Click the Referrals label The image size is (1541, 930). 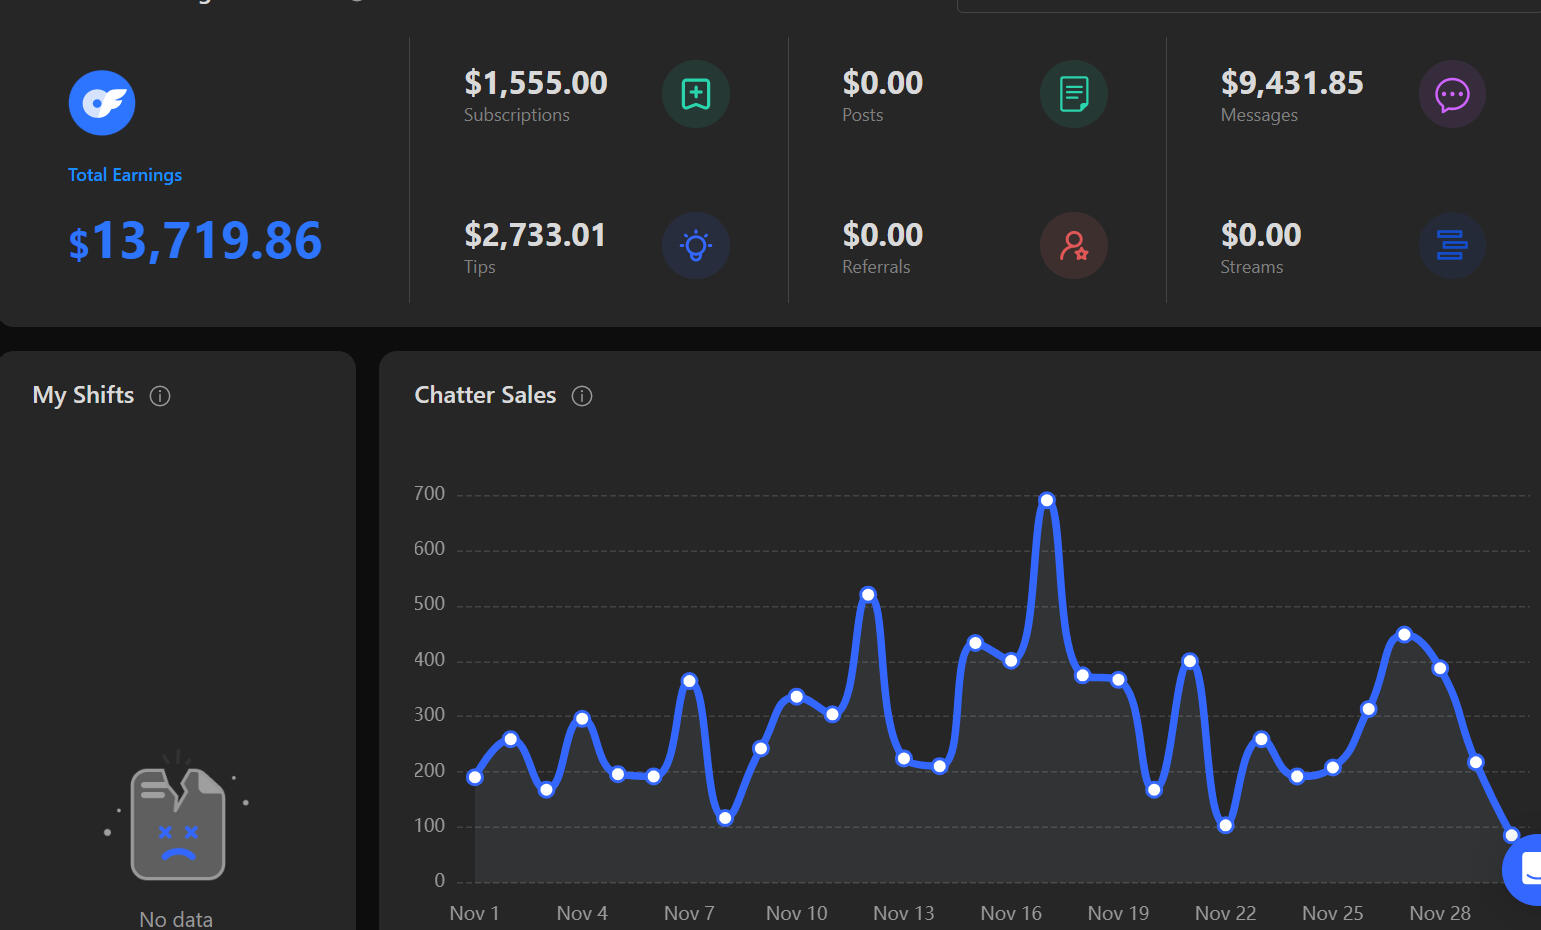point(876,267)
